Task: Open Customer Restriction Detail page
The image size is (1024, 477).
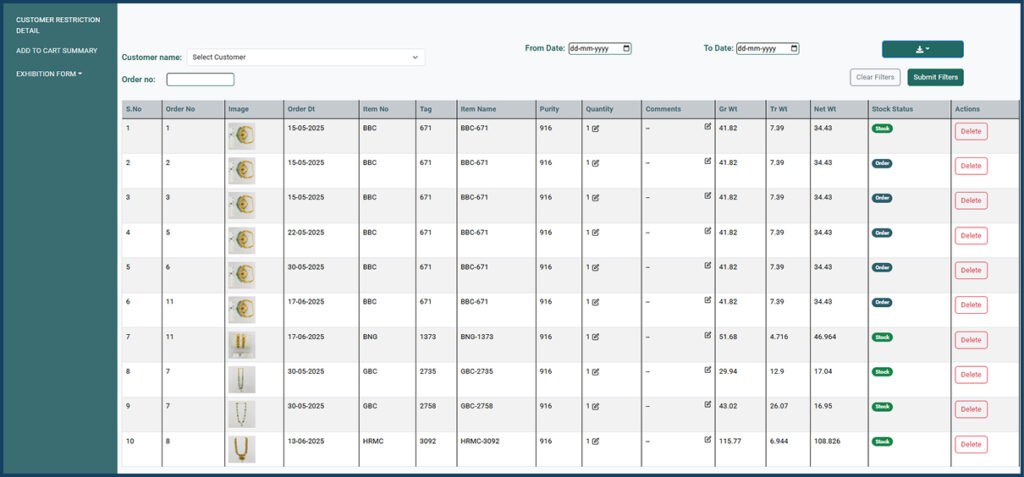Action: pos(58,25)
